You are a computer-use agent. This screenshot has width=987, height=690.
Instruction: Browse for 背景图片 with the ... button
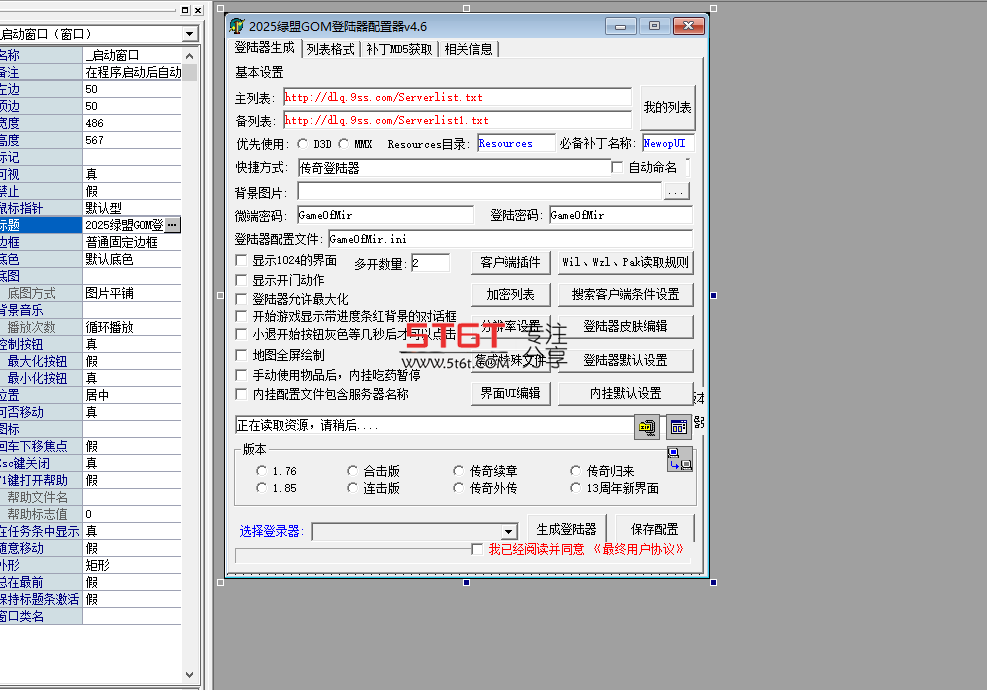point(676,191)
